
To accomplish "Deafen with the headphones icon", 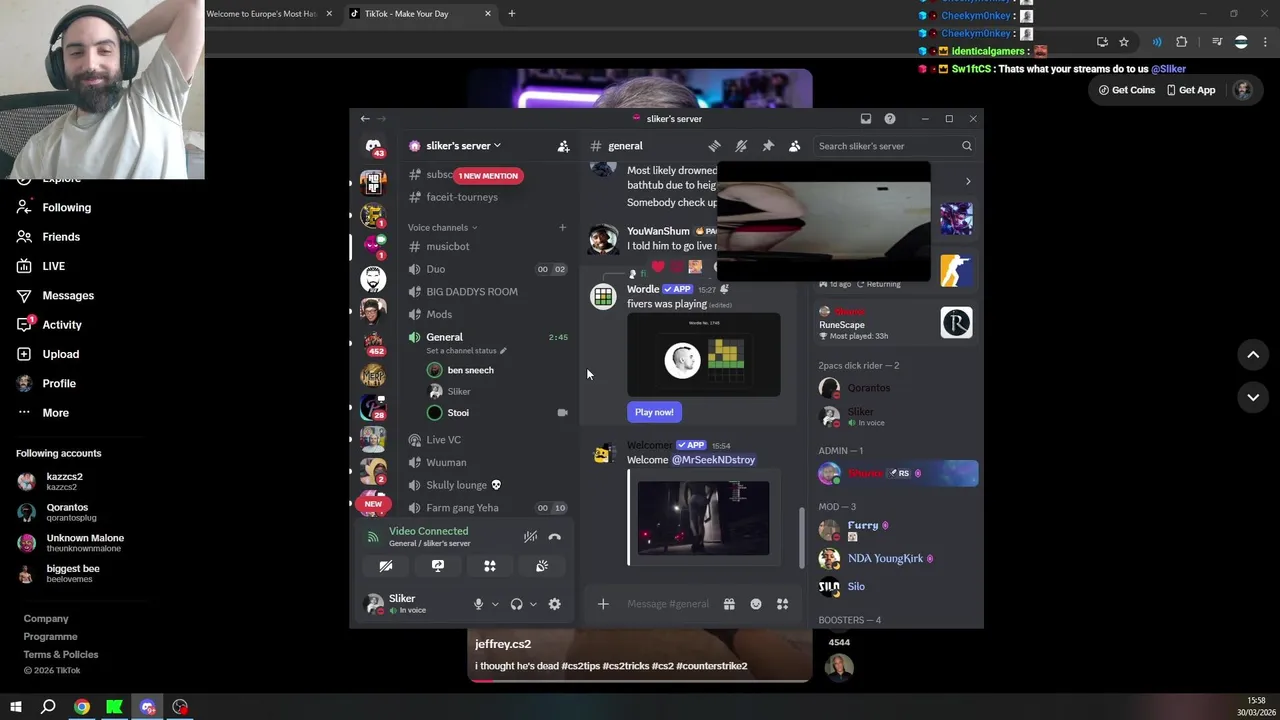I will click(x=516, y=604).
